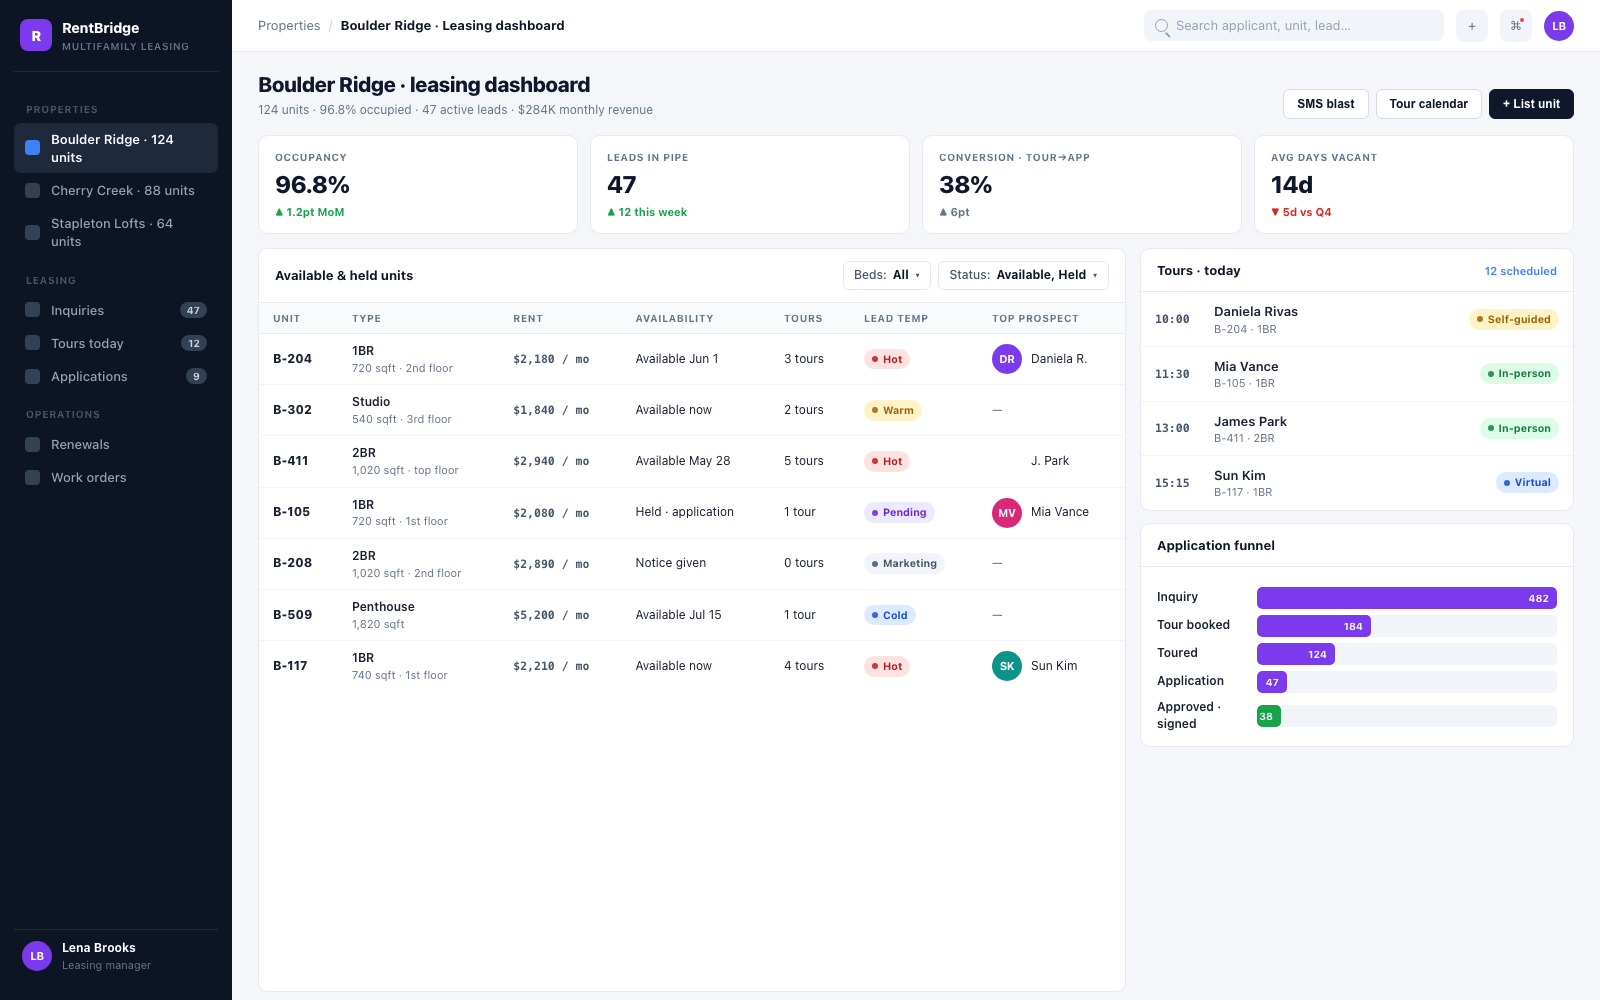
Task: Click the RentBridge logo icon
Action: pos(36,35)
